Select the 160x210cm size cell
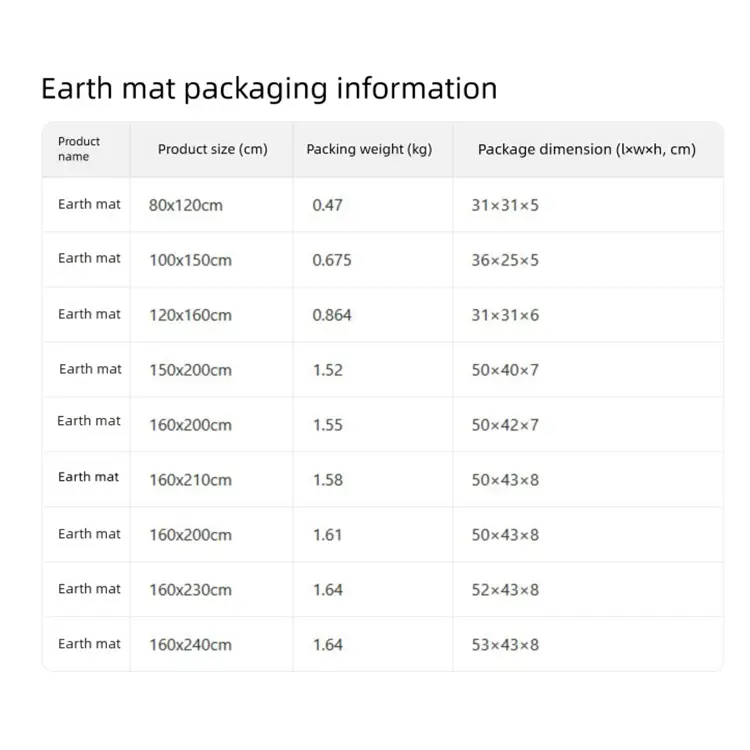 click(x=190, y=480)
